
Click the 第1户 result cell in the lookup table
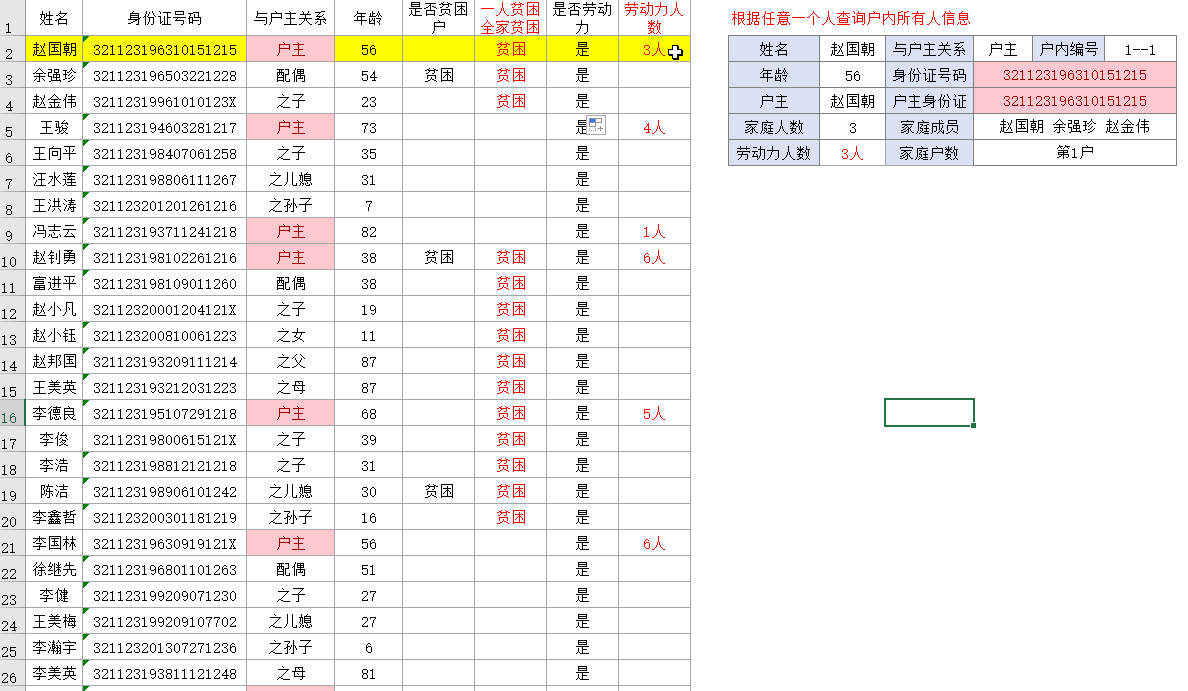(1074, 153)
